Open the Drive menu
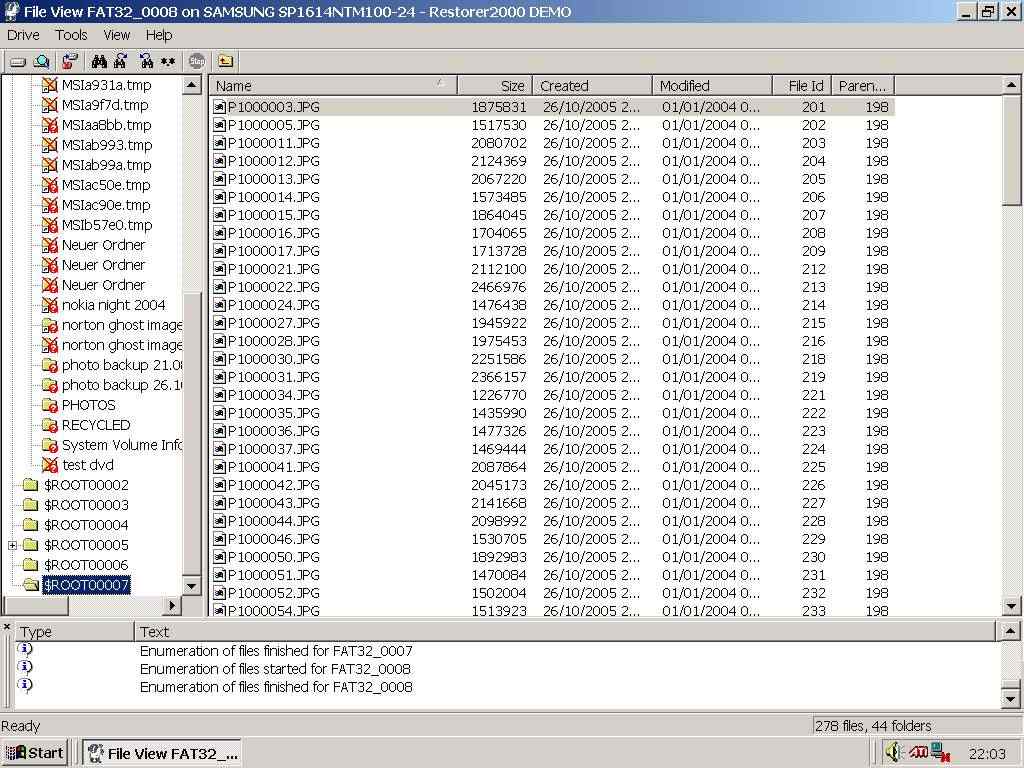 point(24,35)
